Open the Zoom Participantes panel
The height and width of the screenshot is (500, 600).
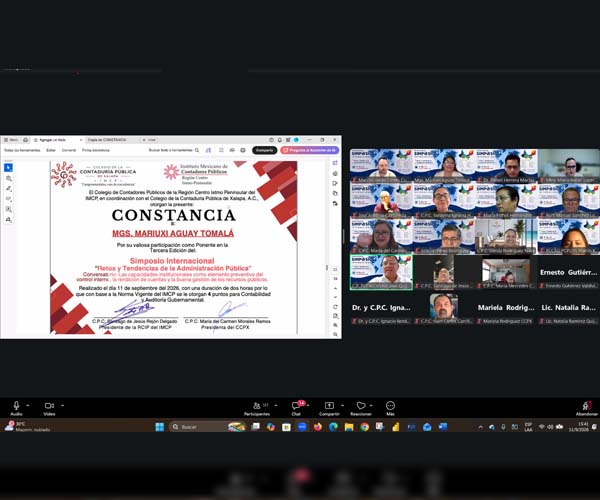[257, 408]
